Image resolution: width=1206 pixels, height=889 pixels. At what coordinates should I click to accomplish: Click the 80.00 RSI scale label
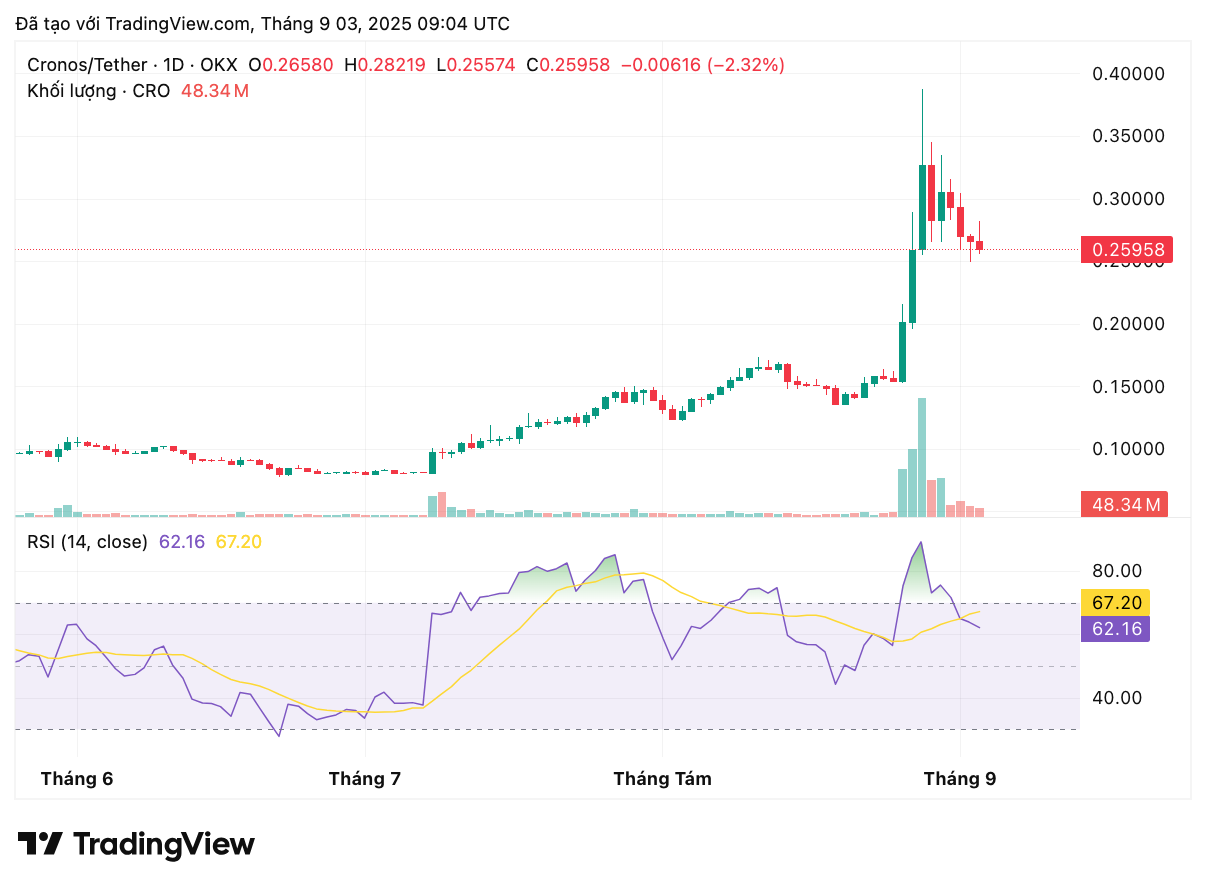tap(1116, 571)
